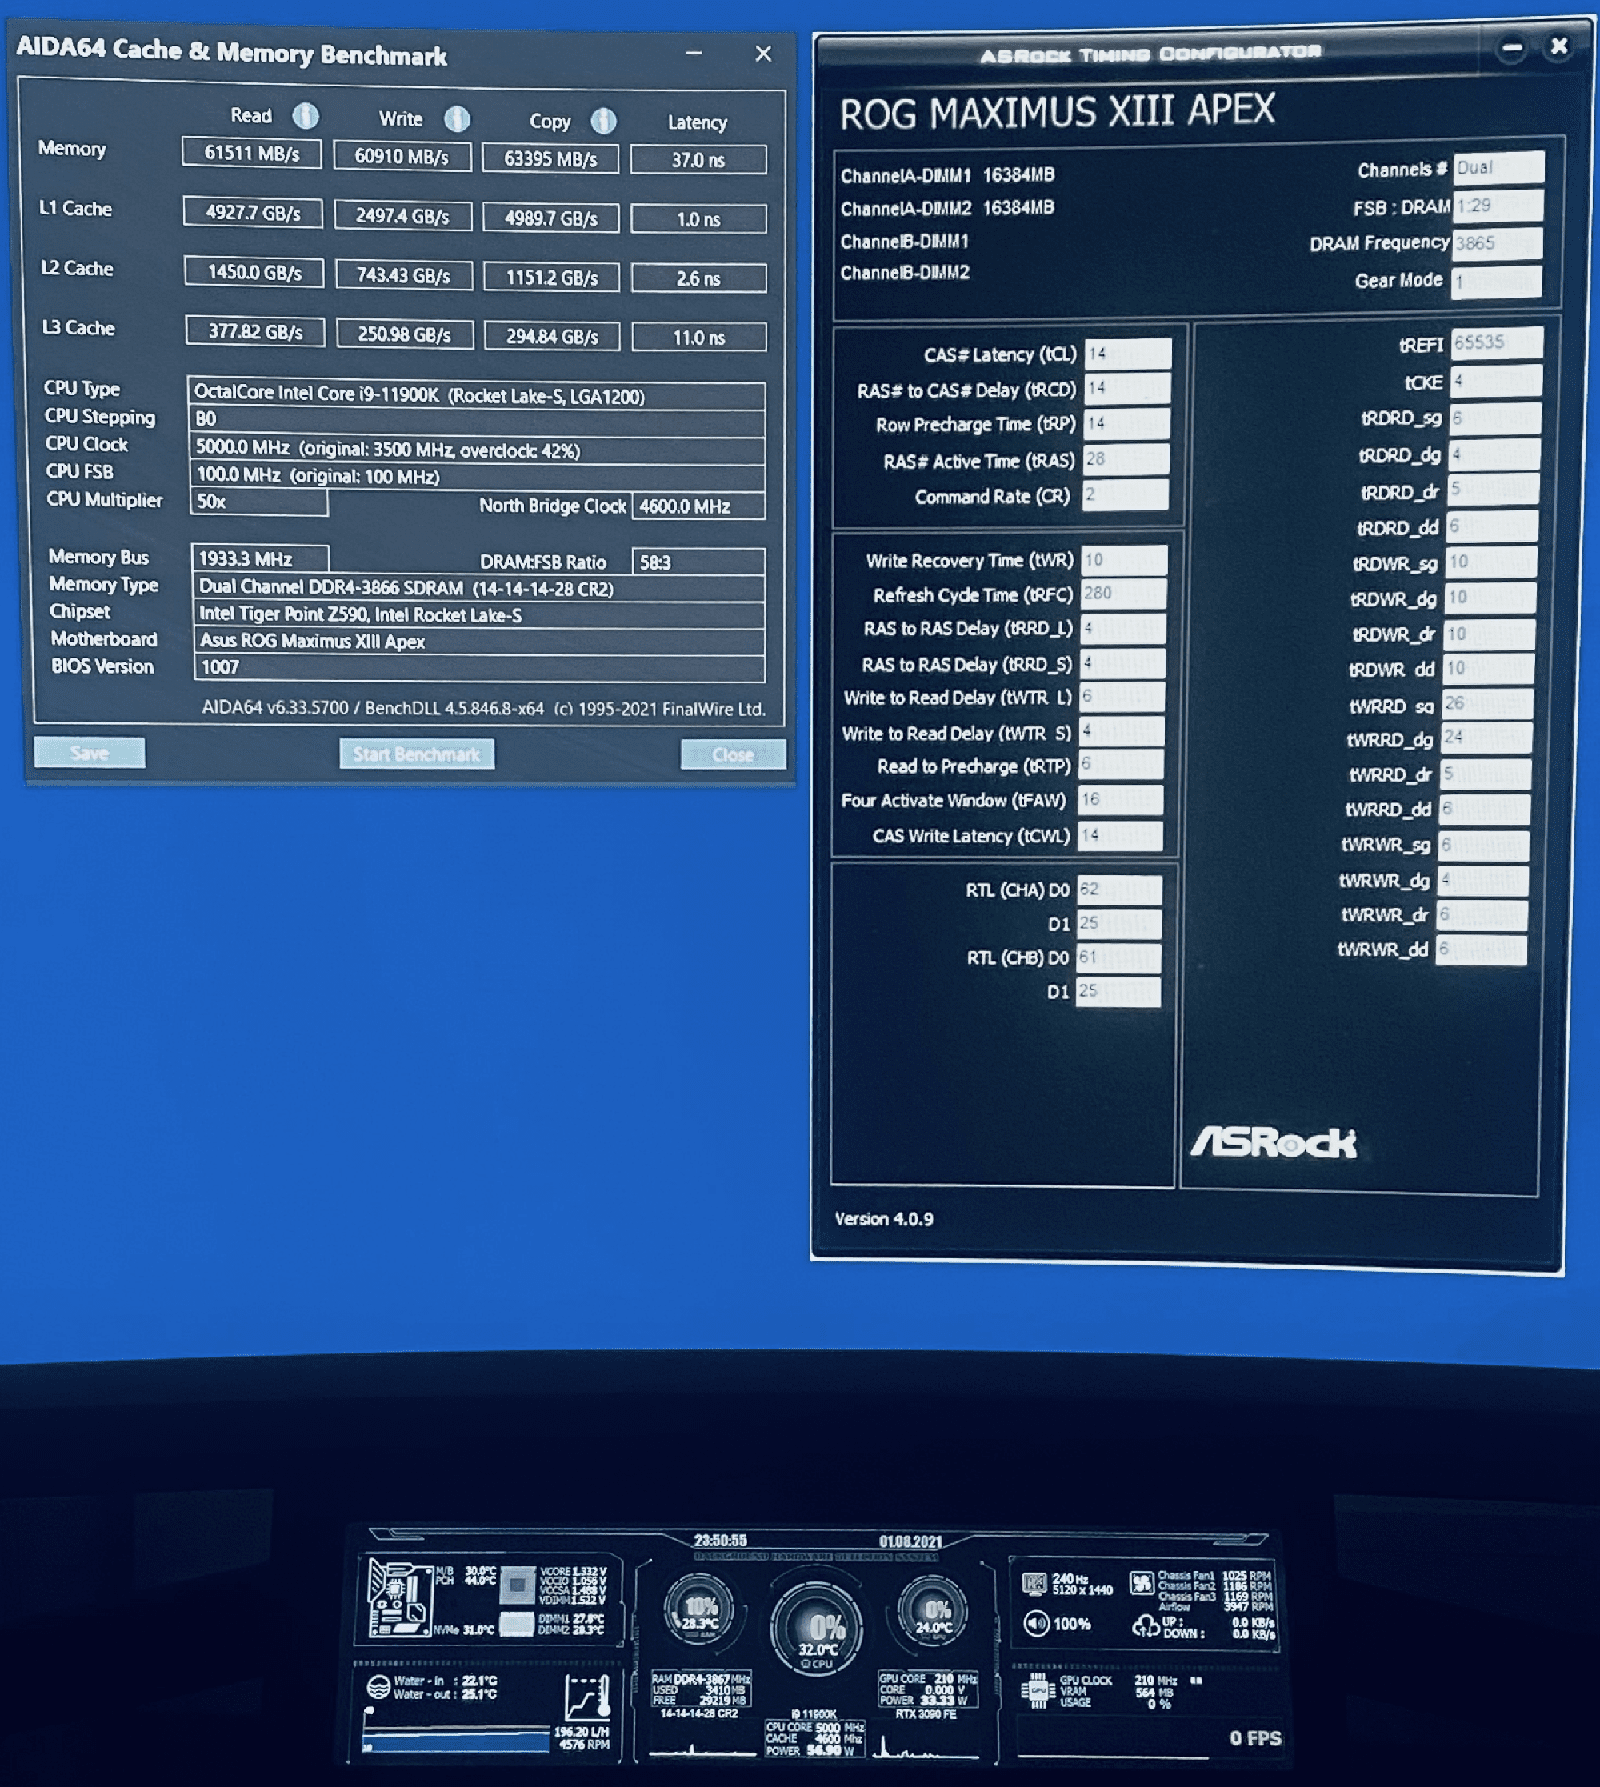Click the L1 Cache Read value 4927.7 GB/s
Viewport: 1600px width, 1787px height.
[x=253, y=213]
